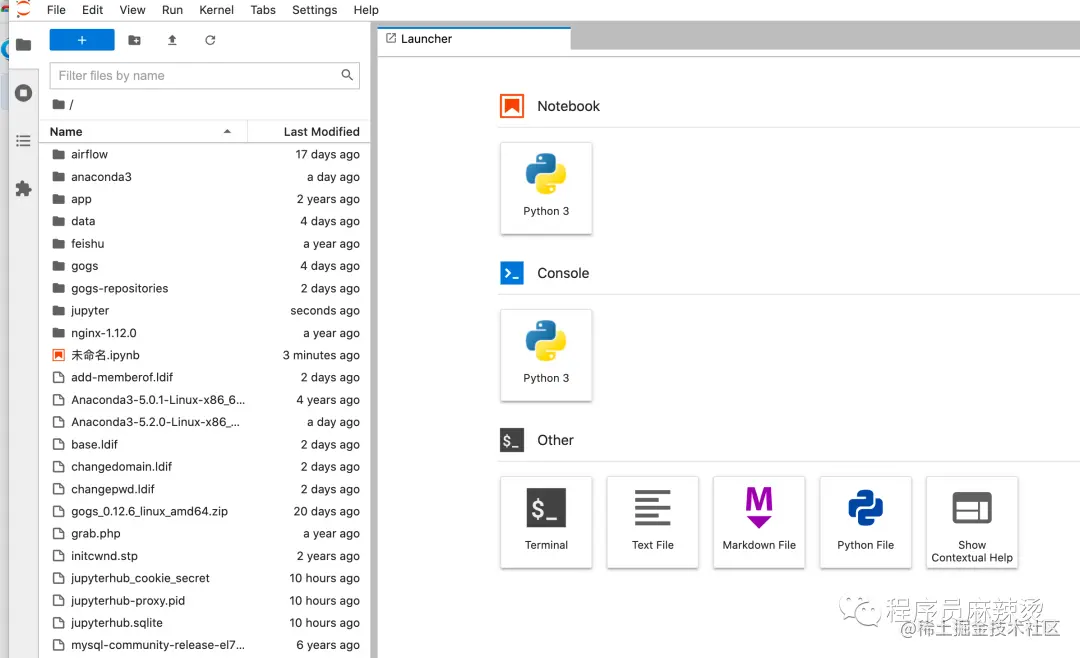Open the File menu

coord(56,10)
